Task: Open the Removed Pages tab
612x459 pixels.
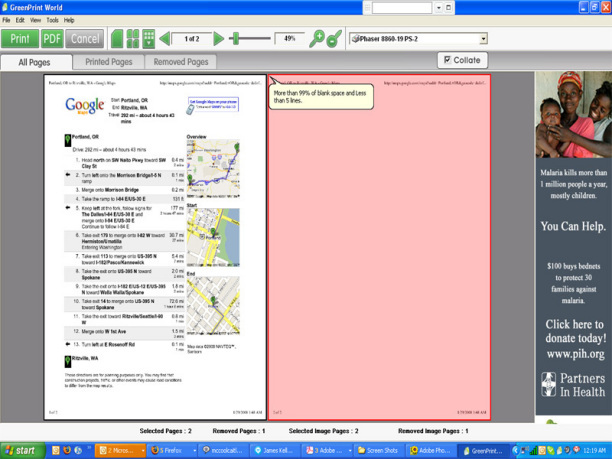Action: pyautogui.click(x=180, y=62)
